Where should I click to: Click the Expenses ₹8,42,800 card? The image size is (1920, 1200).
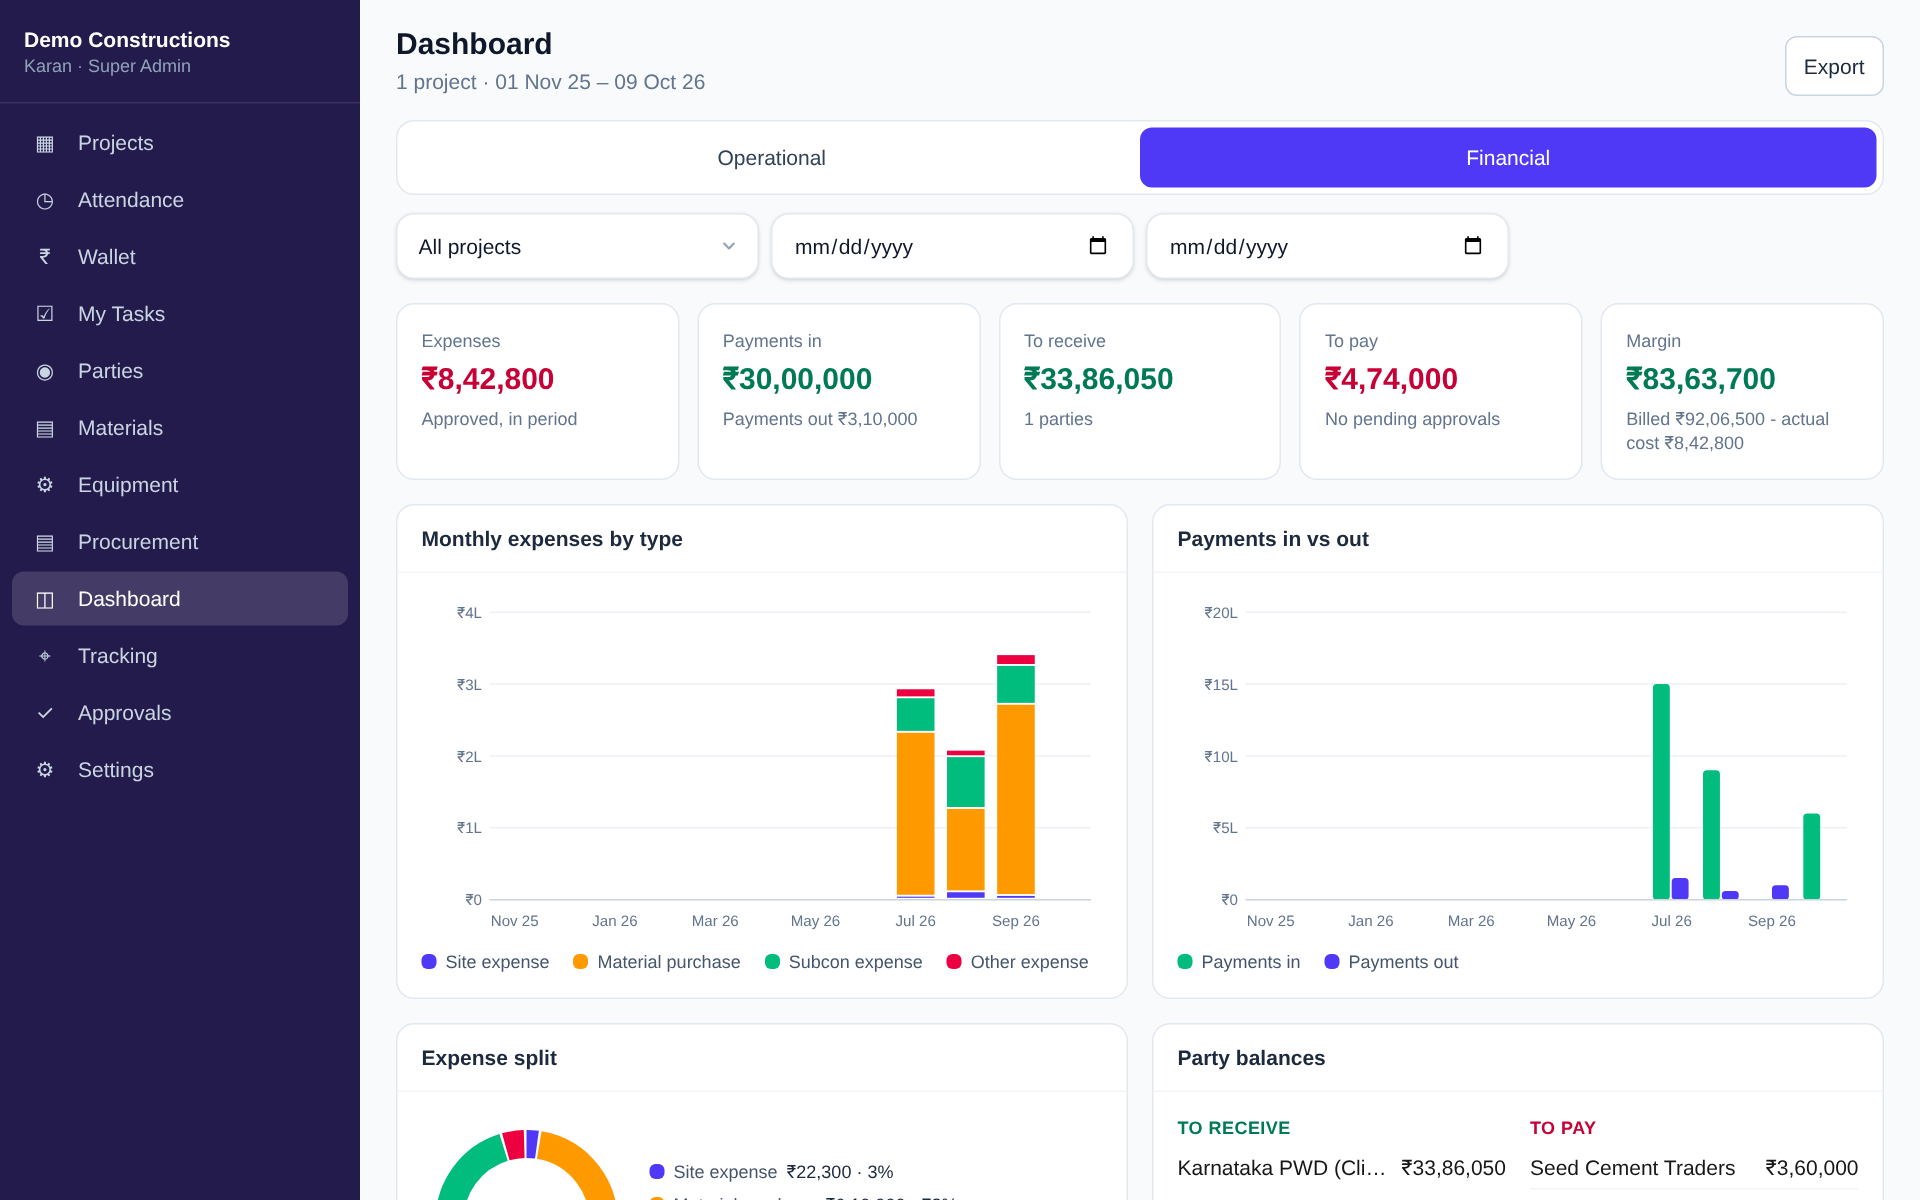coord(537,392)
